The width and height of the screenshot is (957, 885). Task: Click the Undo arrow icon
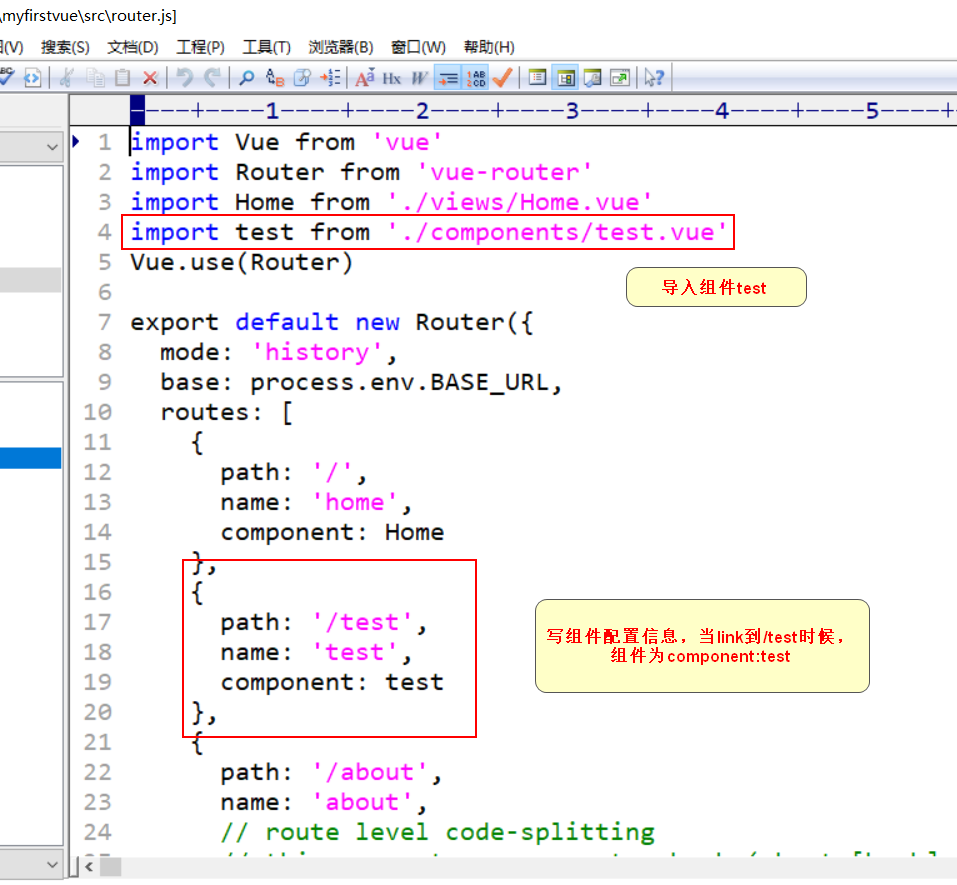pyautogui.click(x=184, y=78)
